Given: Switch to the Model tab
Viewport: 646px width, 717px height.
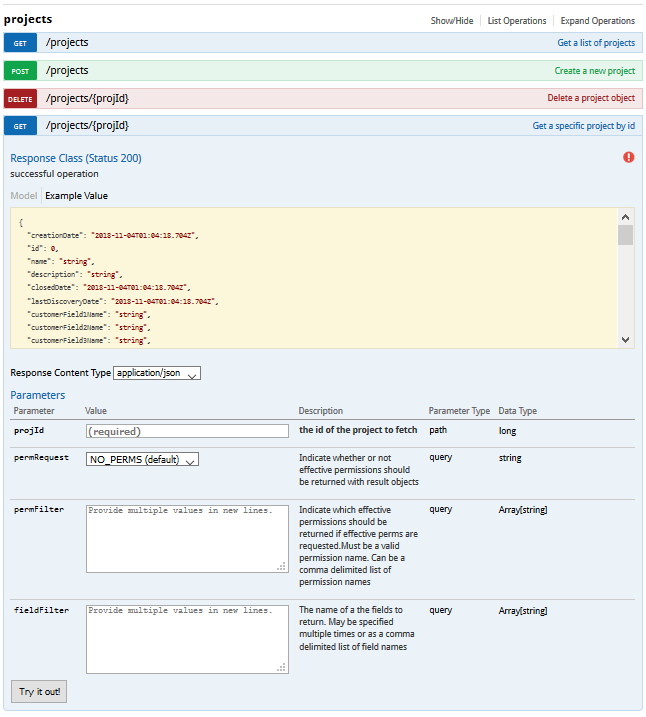Looking at the screenshot, I should tap(23, 196).
